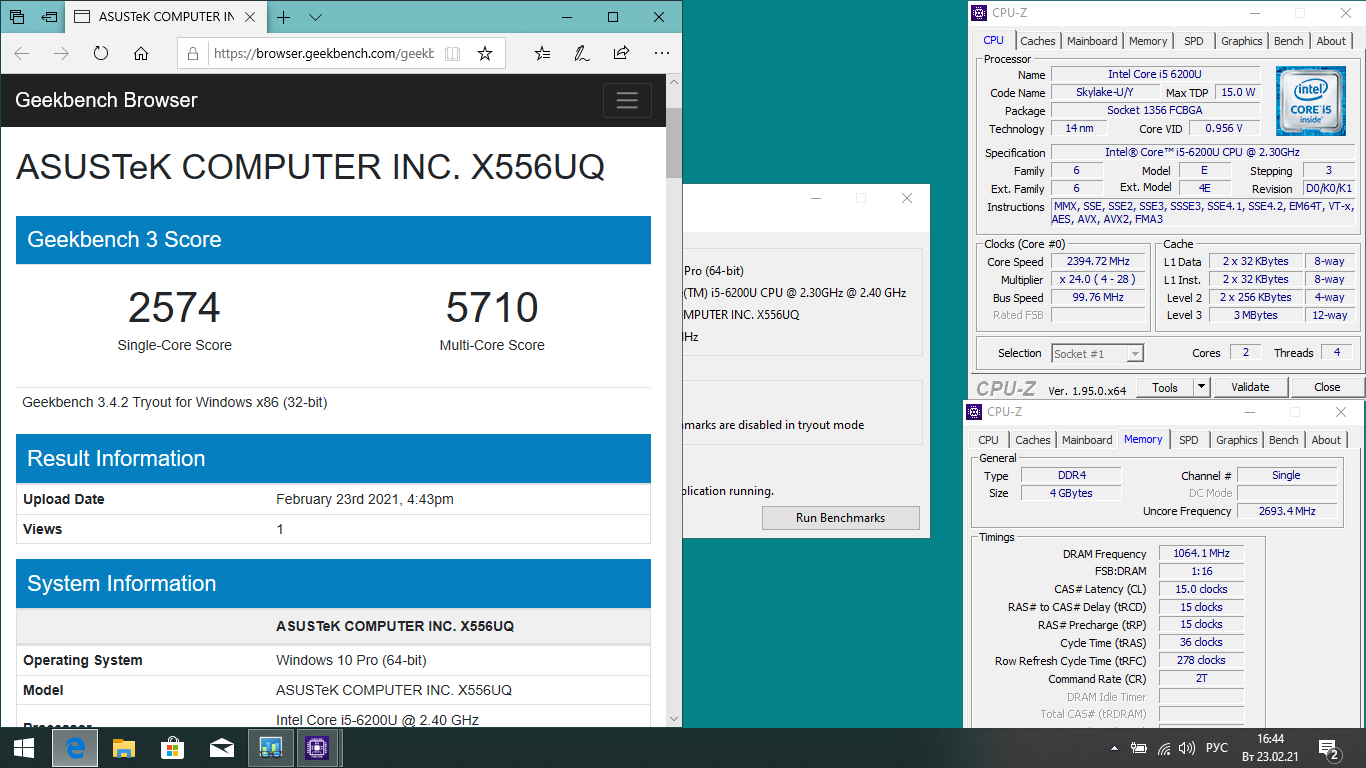The width and height of the screenshot is (1366, 768).
Task: Select SPD tab in lower CPU-Z window
Action: [1189, 440]
